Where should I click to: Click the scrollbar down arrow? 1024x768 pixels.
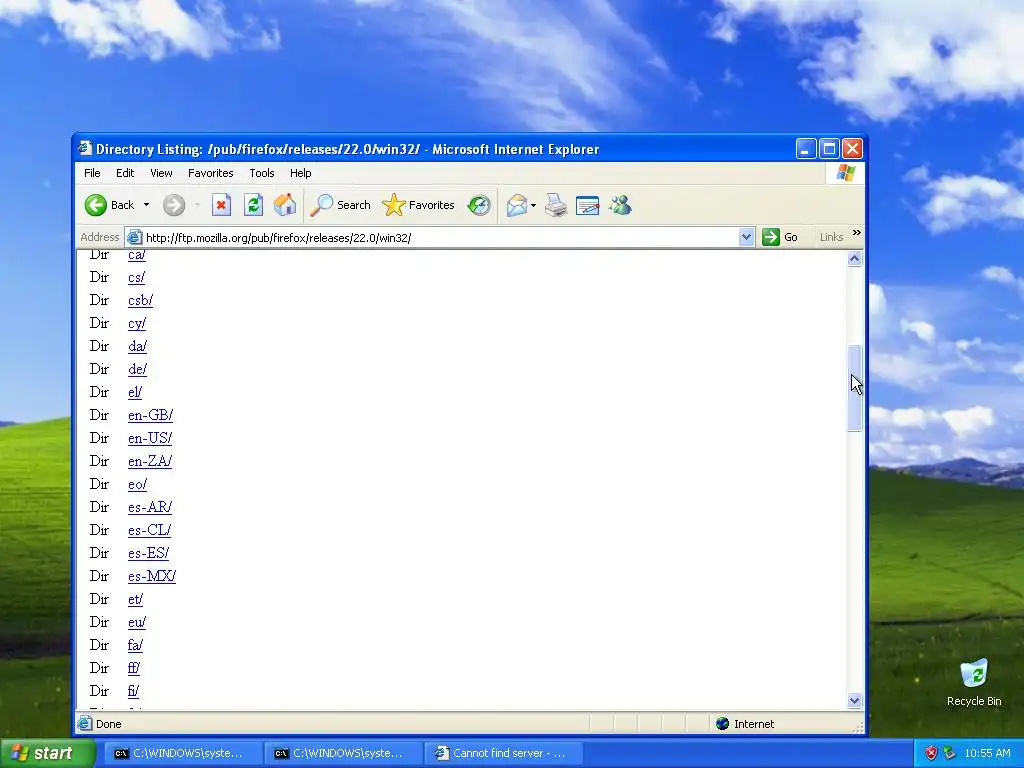[x=854, y=701]
